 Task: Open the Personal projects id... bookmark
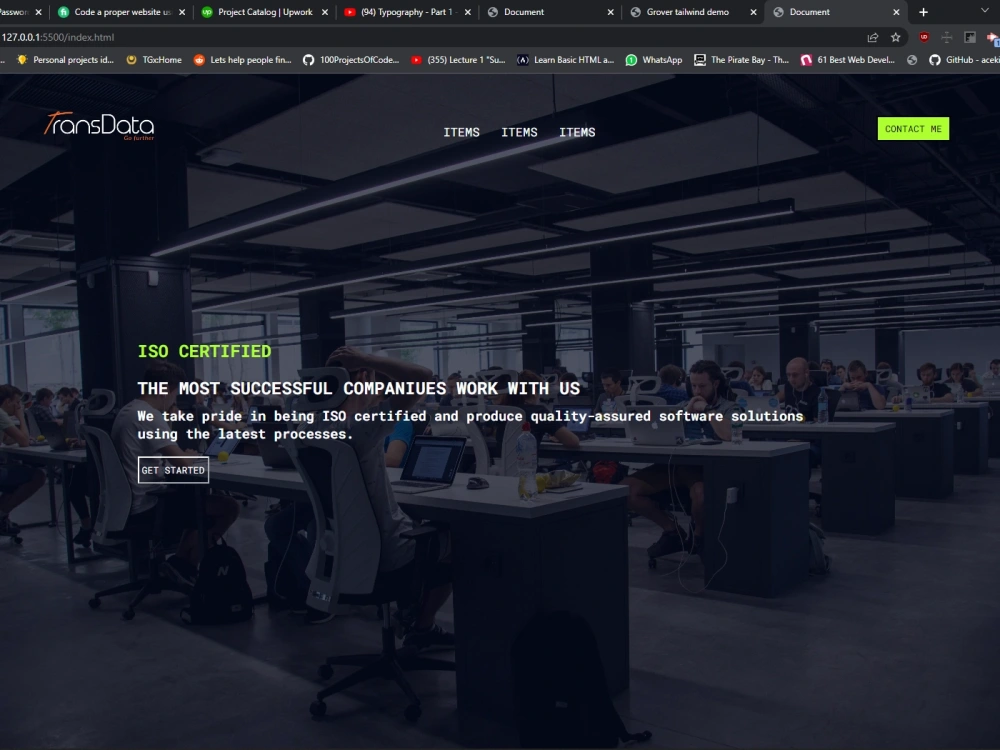[x=65, y=60]
